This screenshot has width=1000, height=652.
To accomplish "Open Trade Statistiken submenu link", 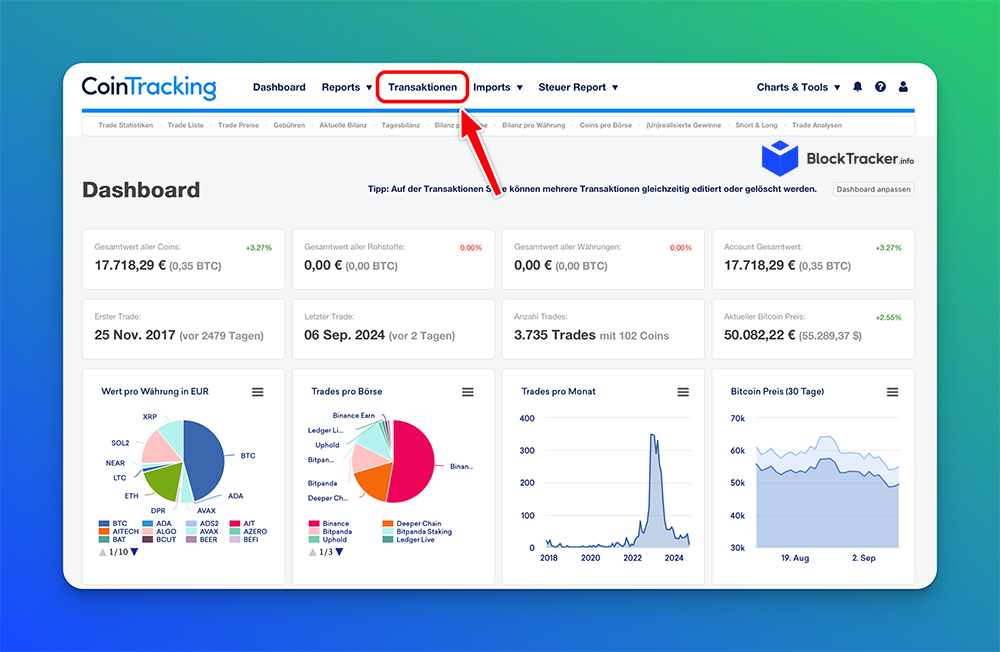I will point(126,125).
